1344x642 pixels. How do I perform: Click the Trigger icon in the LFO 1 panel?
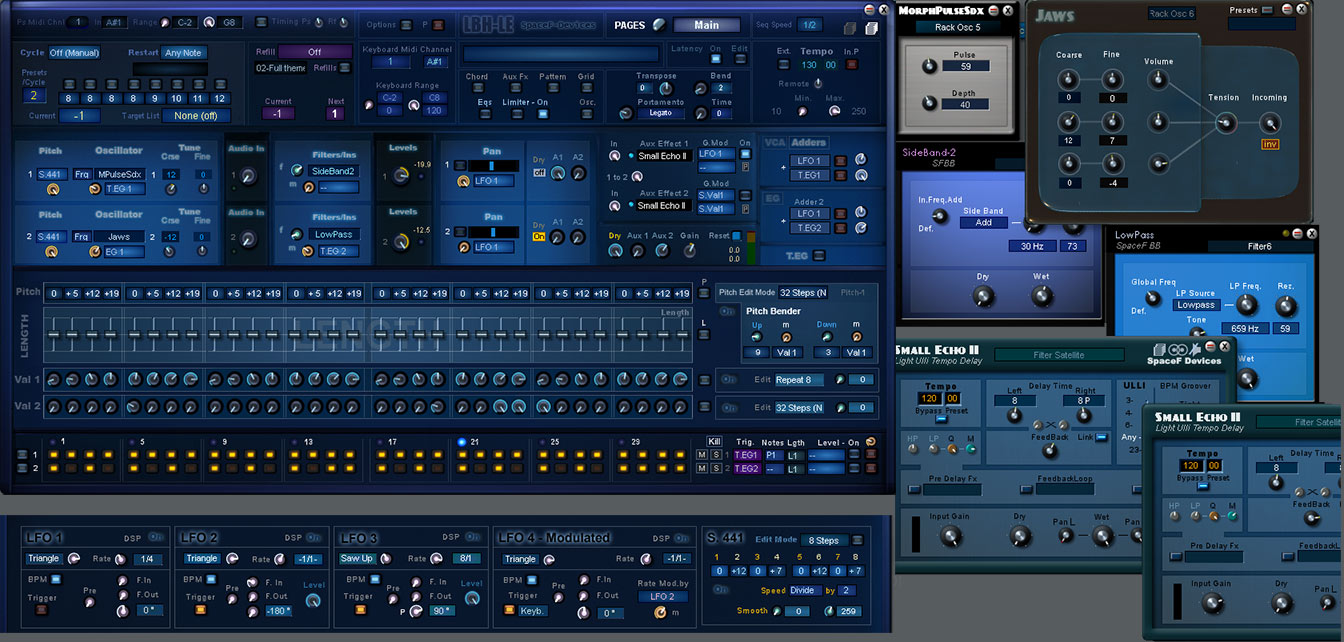click(41, 609)
